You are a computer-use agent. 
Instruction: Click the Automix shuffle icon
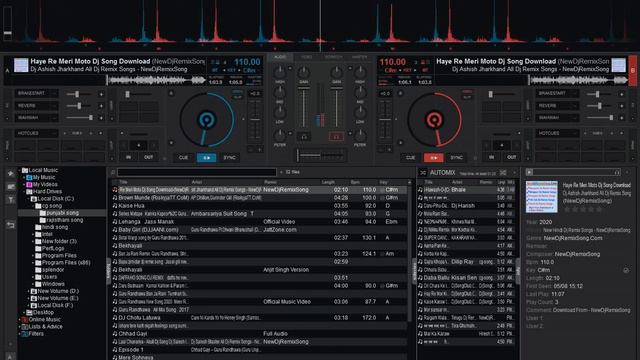point(423,173)
